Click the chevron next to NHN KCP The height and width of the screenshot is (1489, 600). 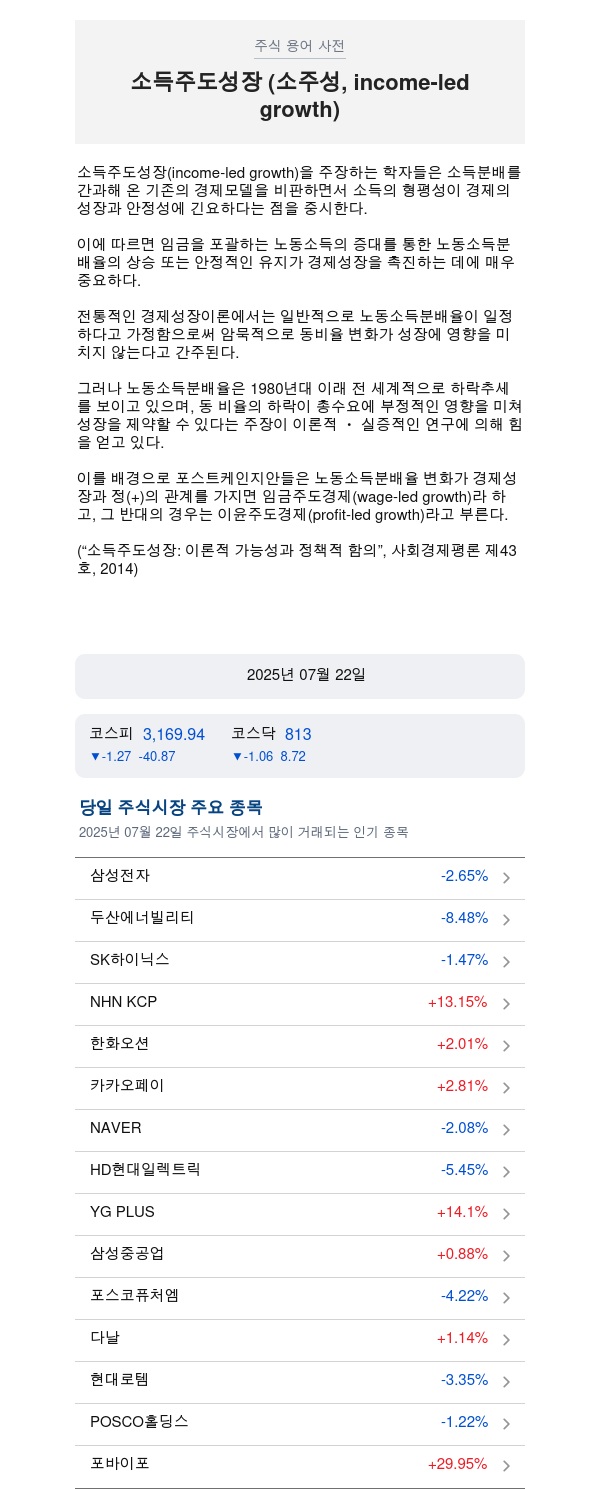tap(506, 1004)
